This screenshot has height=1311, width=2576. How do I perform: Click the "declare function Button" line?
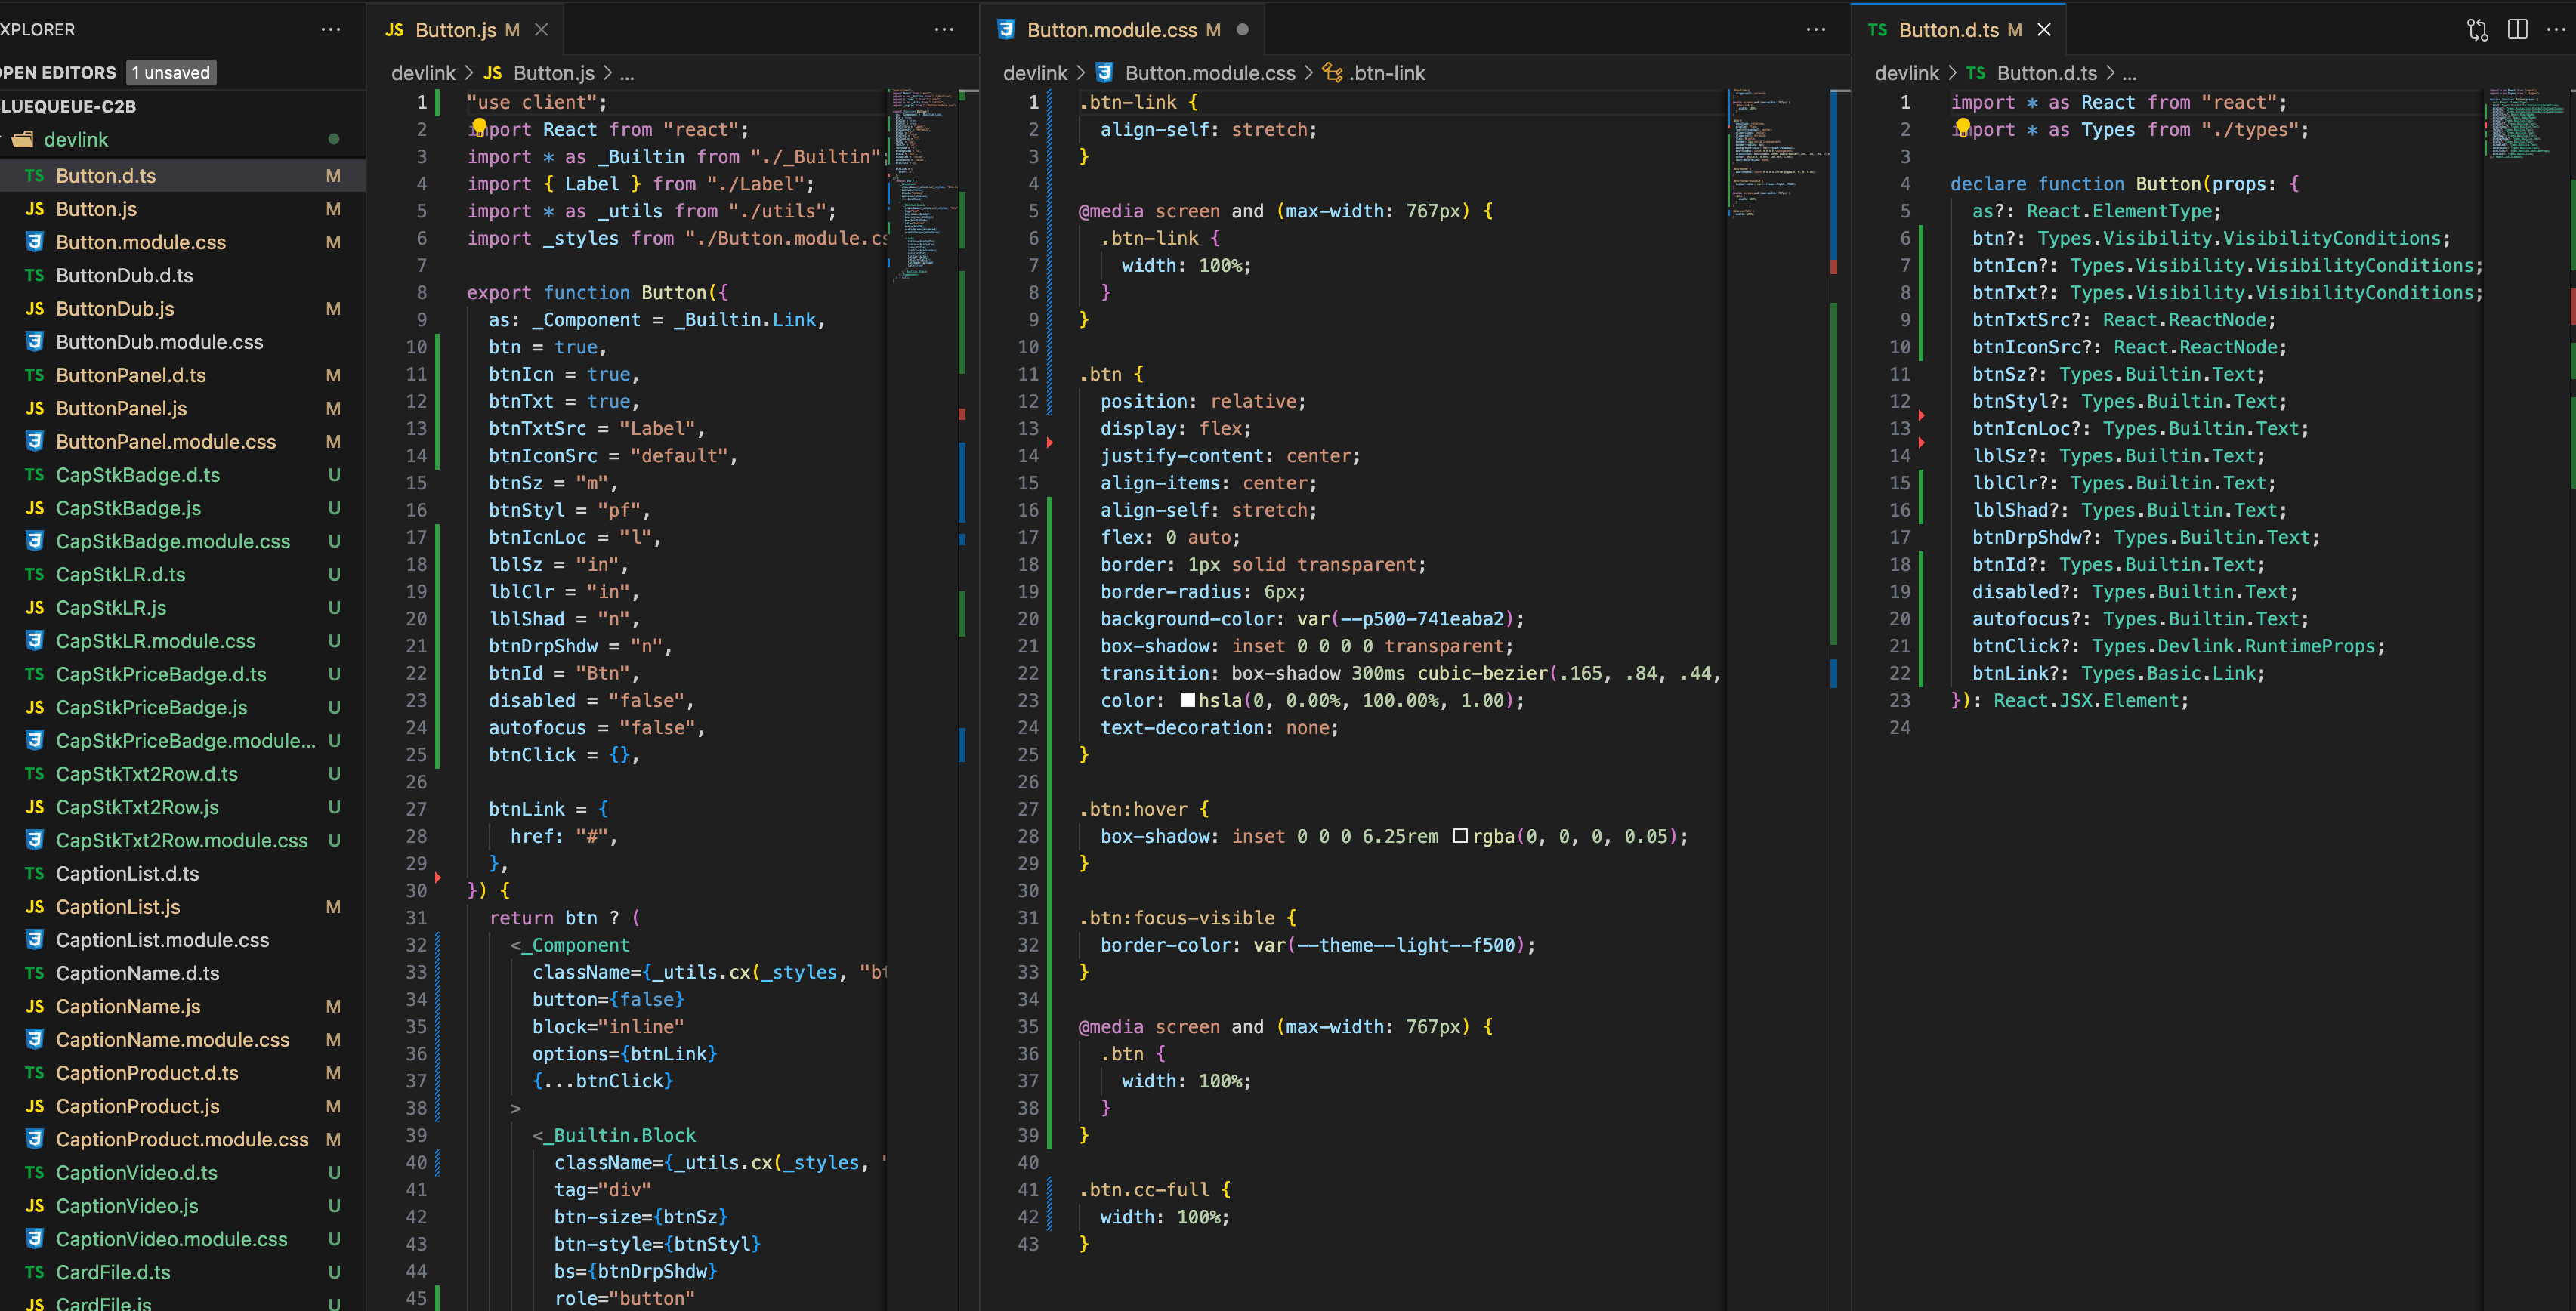point(2124,183)
